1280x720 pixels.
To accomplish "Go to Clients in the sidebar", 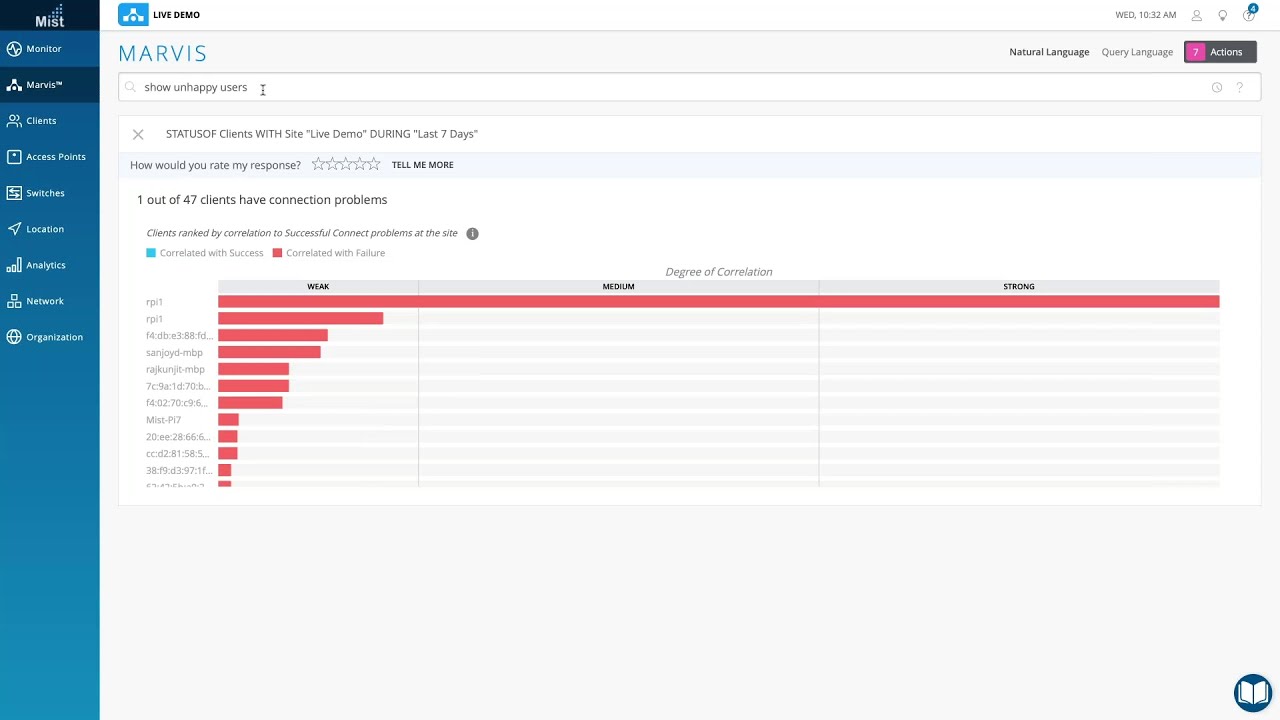I will [50, 121].
